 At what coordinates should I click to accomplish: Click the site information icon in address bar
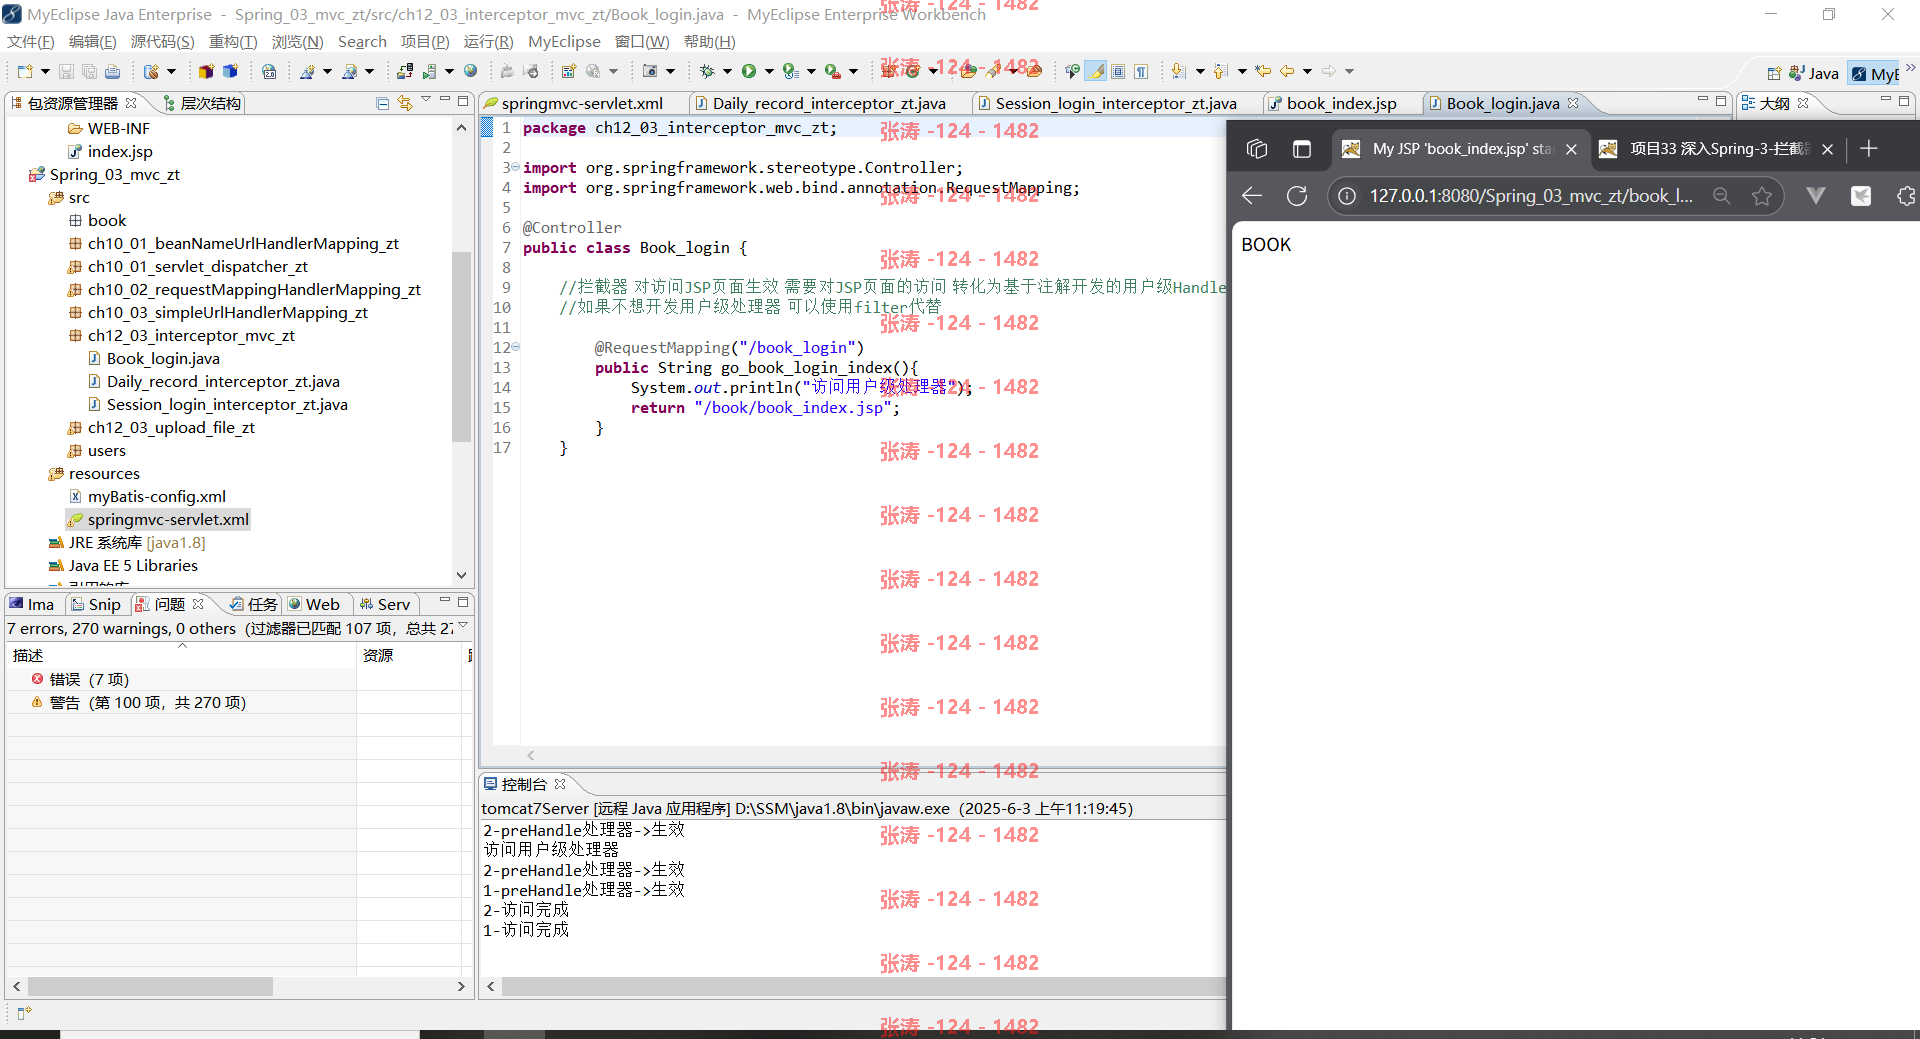[x=1347, y=196]
